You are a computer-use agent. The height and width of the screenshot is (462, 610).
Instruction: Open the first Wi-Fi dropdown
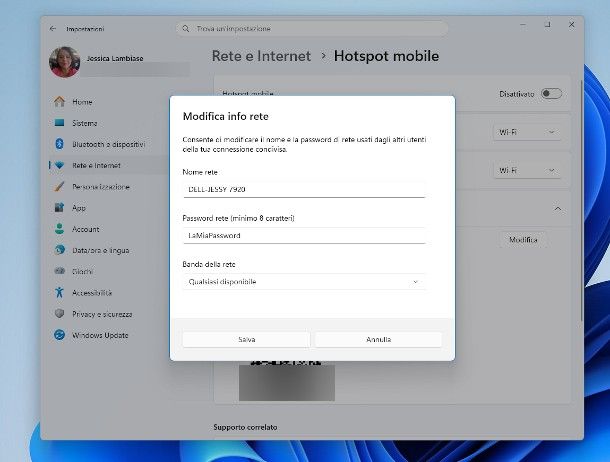[527, 132]
